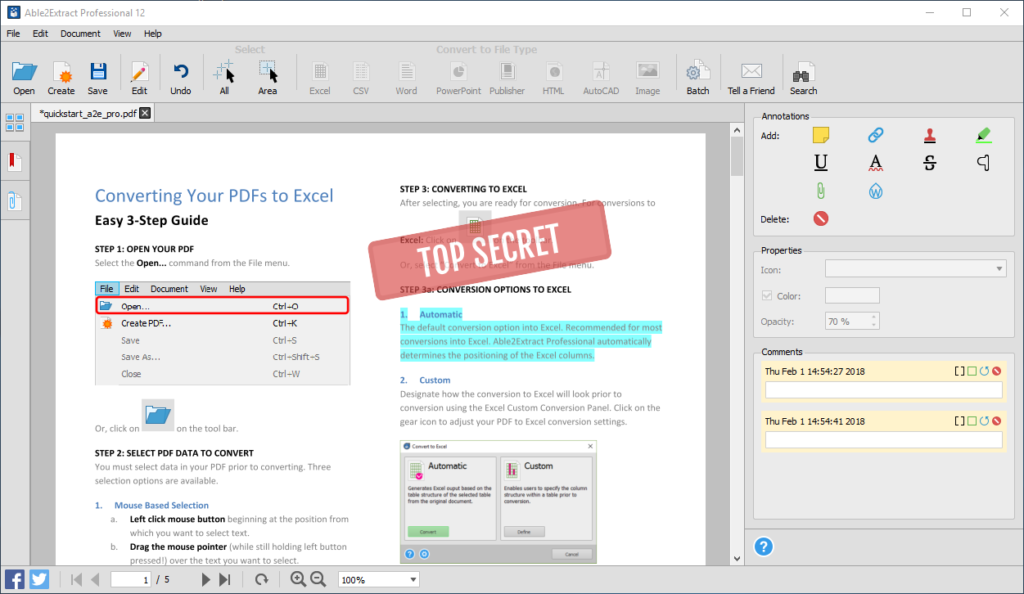Convert to PowerPoint from the toolbar
This screenshot has width=1024, height=594.
click(458, 78)
